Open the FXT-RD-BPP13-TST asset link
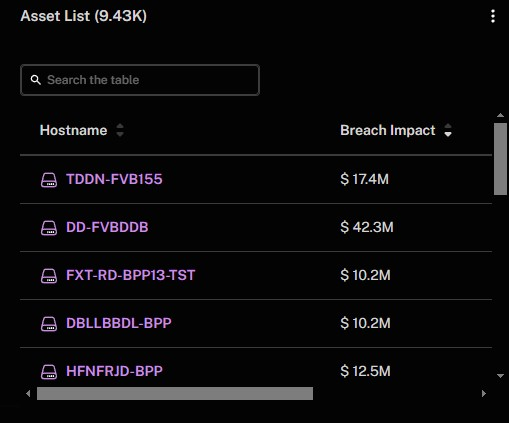 pos(130,275)
